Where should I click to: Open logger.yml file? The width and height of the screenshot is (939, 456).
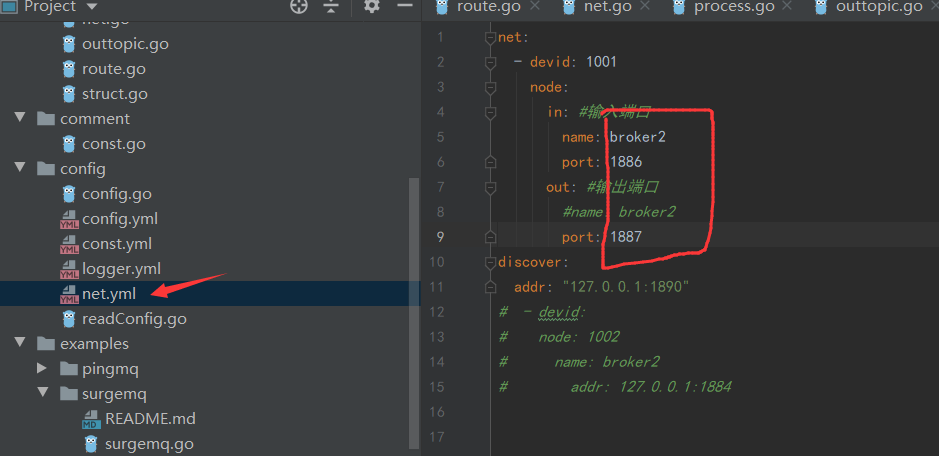pos(121,269)
